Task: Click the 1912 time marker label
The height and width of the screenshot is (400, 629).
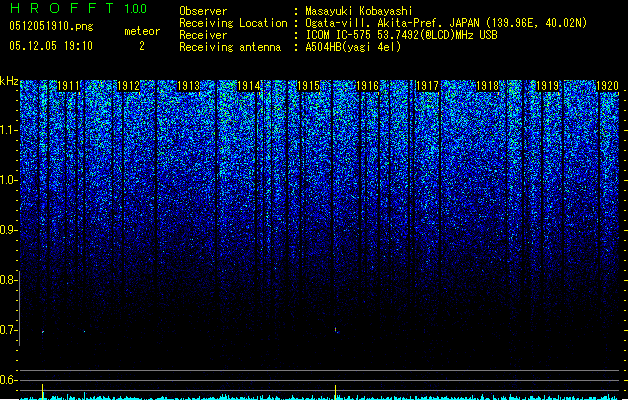Action: pos(128,86)
